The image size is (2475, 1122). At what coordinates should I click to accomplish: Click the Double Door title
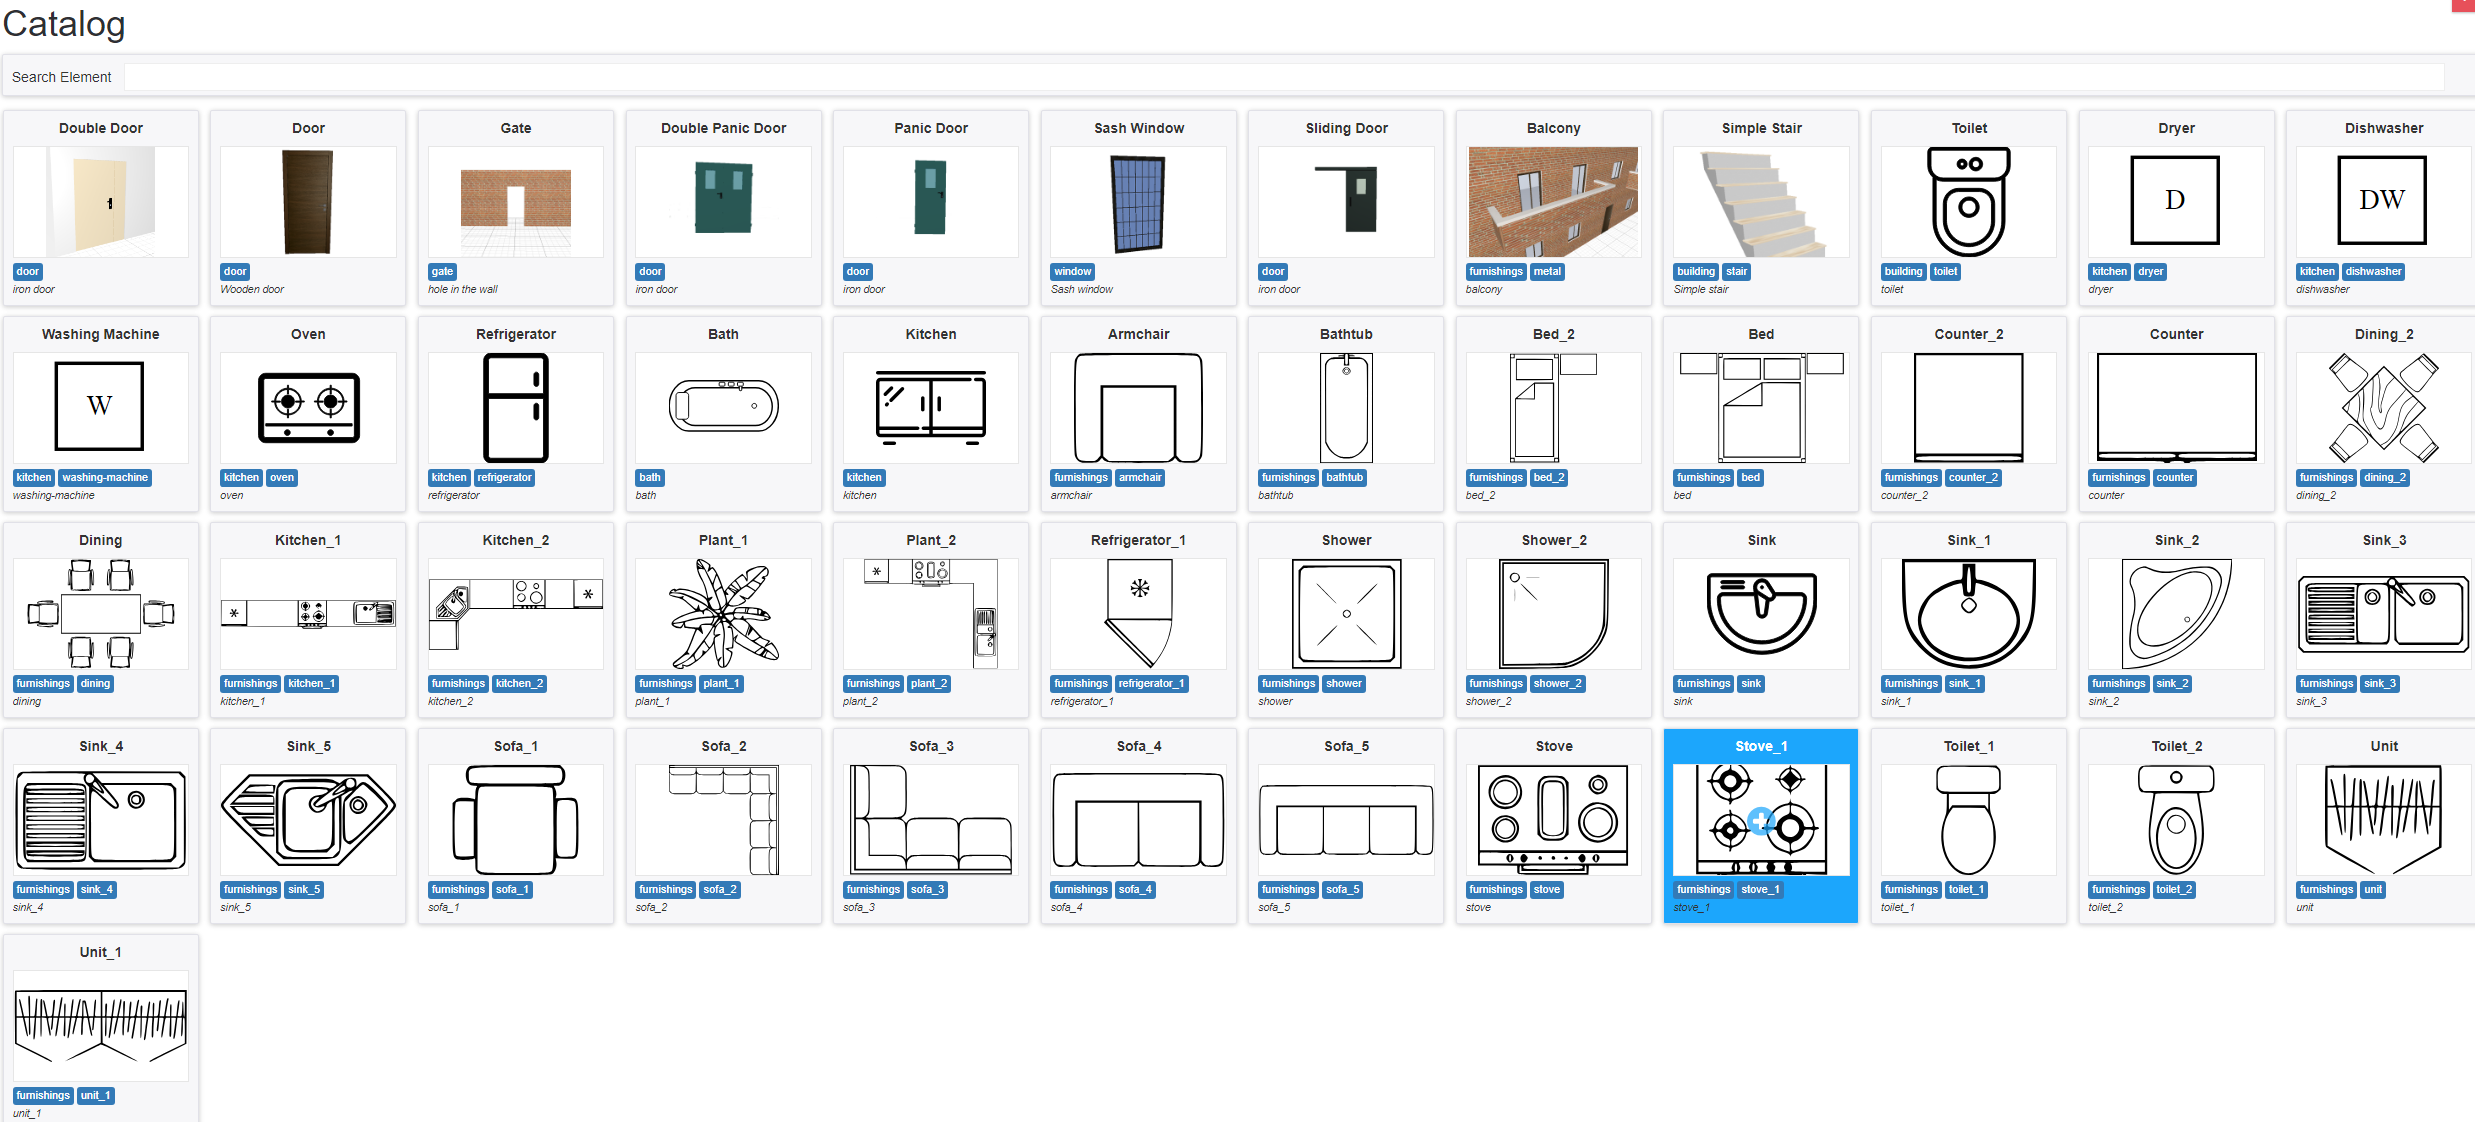(x=100, y=128)
